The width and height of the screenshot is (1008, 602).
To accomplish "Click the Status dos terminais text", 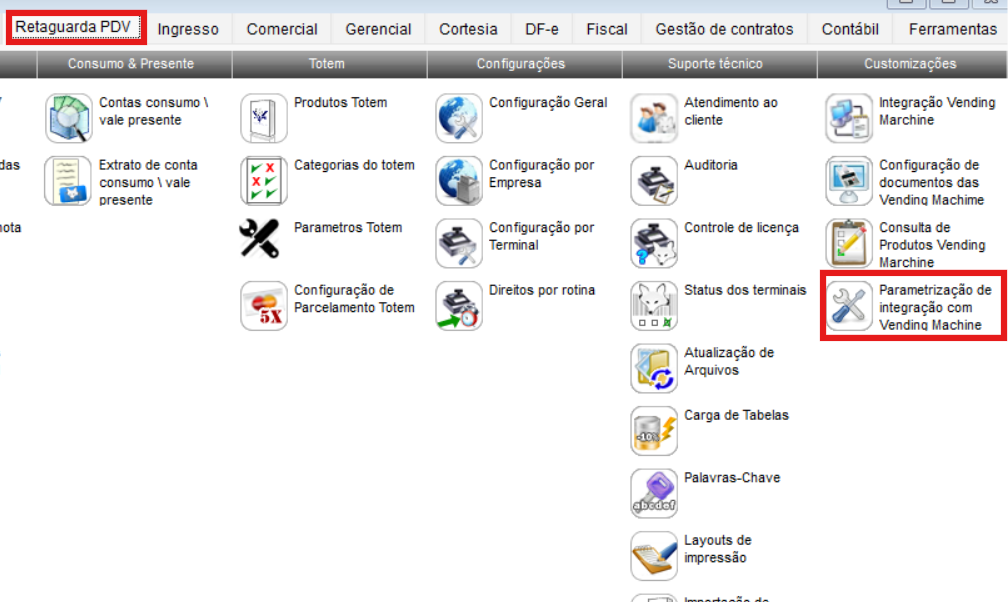I will 745,290.
